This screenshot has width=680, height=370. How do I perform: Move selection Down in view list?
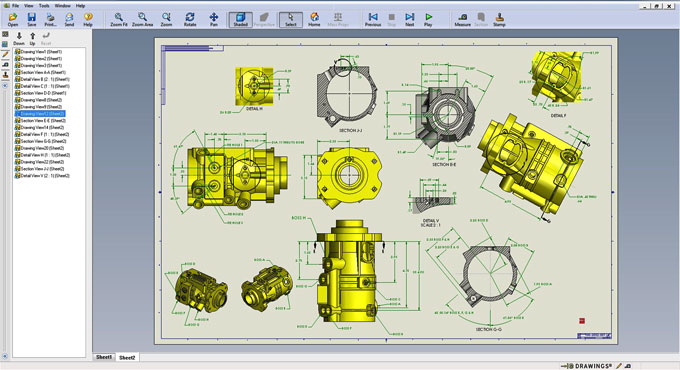pos(19,38)
